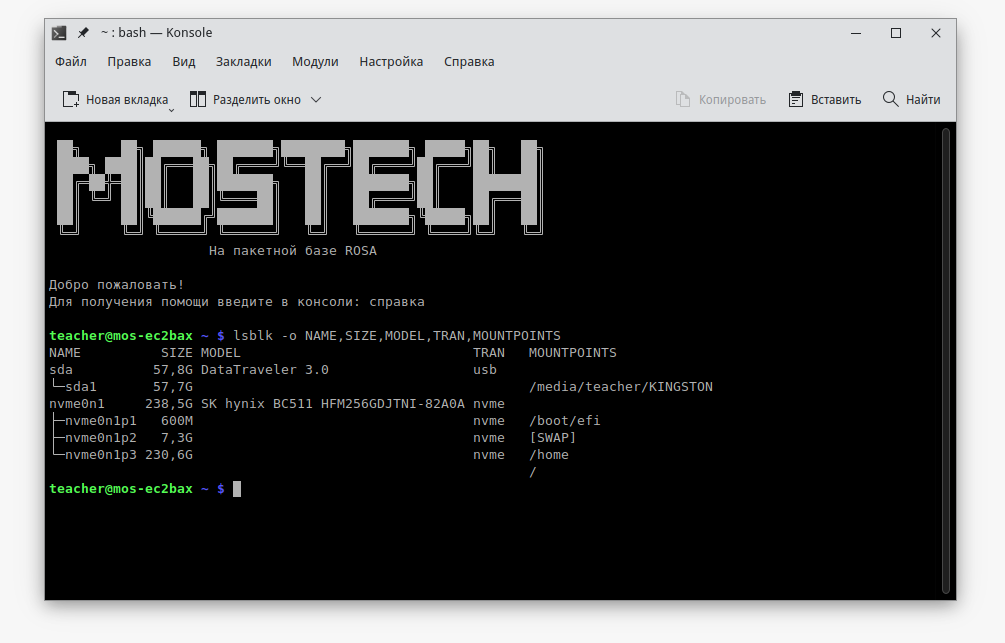Screen dimensions: 1005x643
Task: Click the 'nvme0n1p2' partition row name
Action: (x=101, y=438)
